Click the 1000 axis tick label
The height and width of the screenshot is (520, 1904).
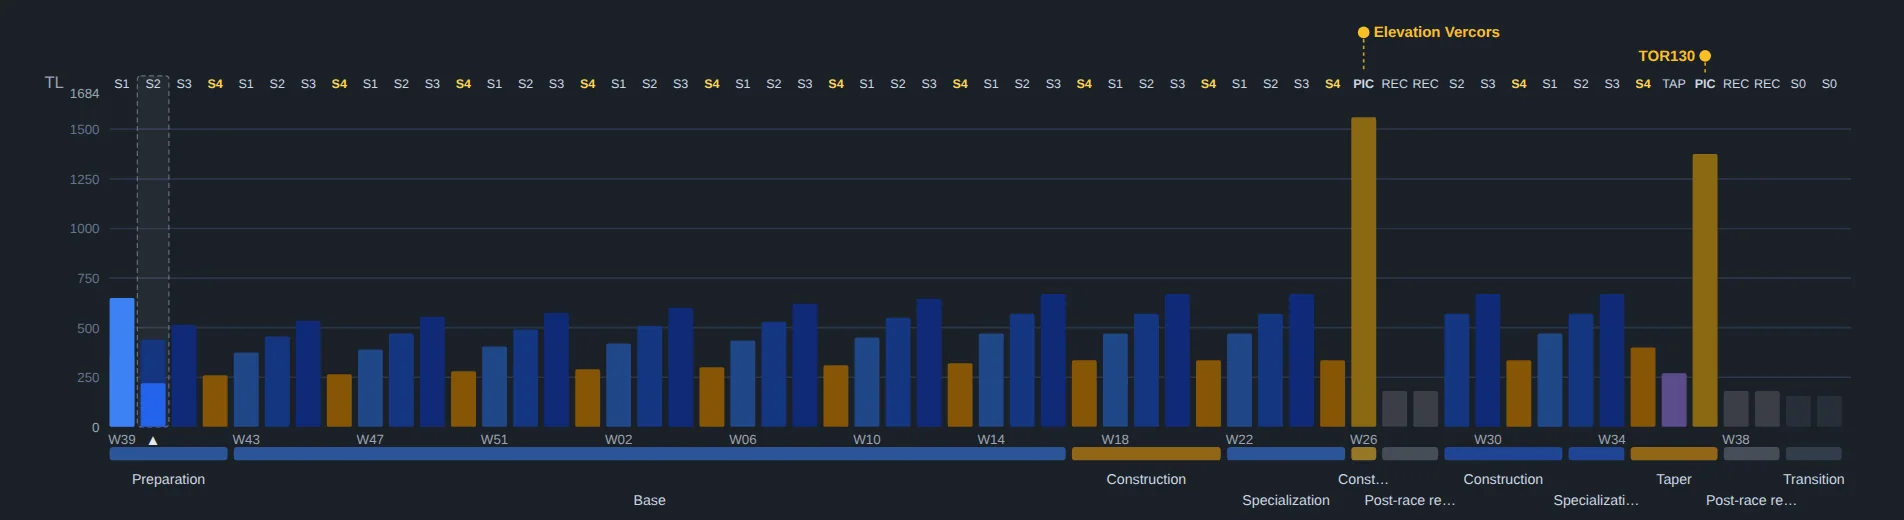(85, 229)
